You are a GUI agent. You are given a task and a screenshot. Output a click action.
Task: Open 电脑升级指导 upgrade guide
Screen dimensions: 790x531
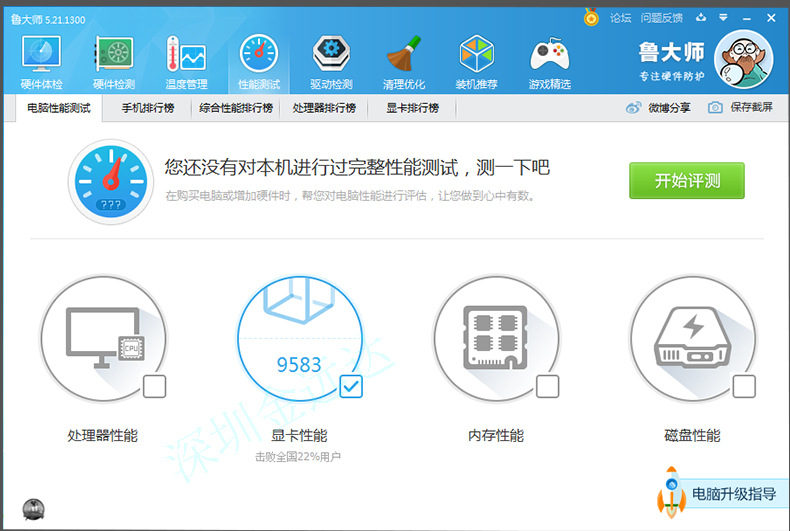pos(734,494)
